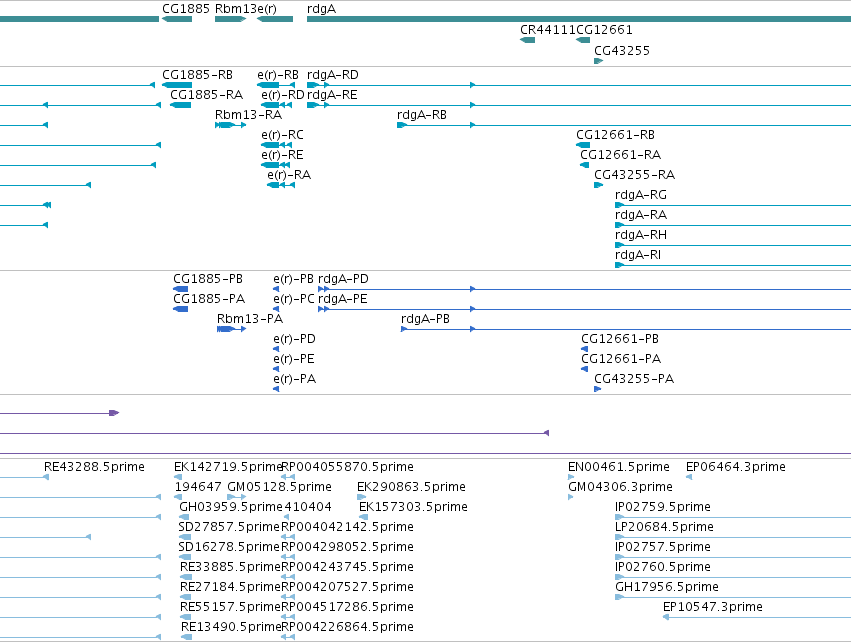Open the LP20684.5prime feature
Image resolution: width=851 pixels, height=642 pixels.
(x=664, y=527)
